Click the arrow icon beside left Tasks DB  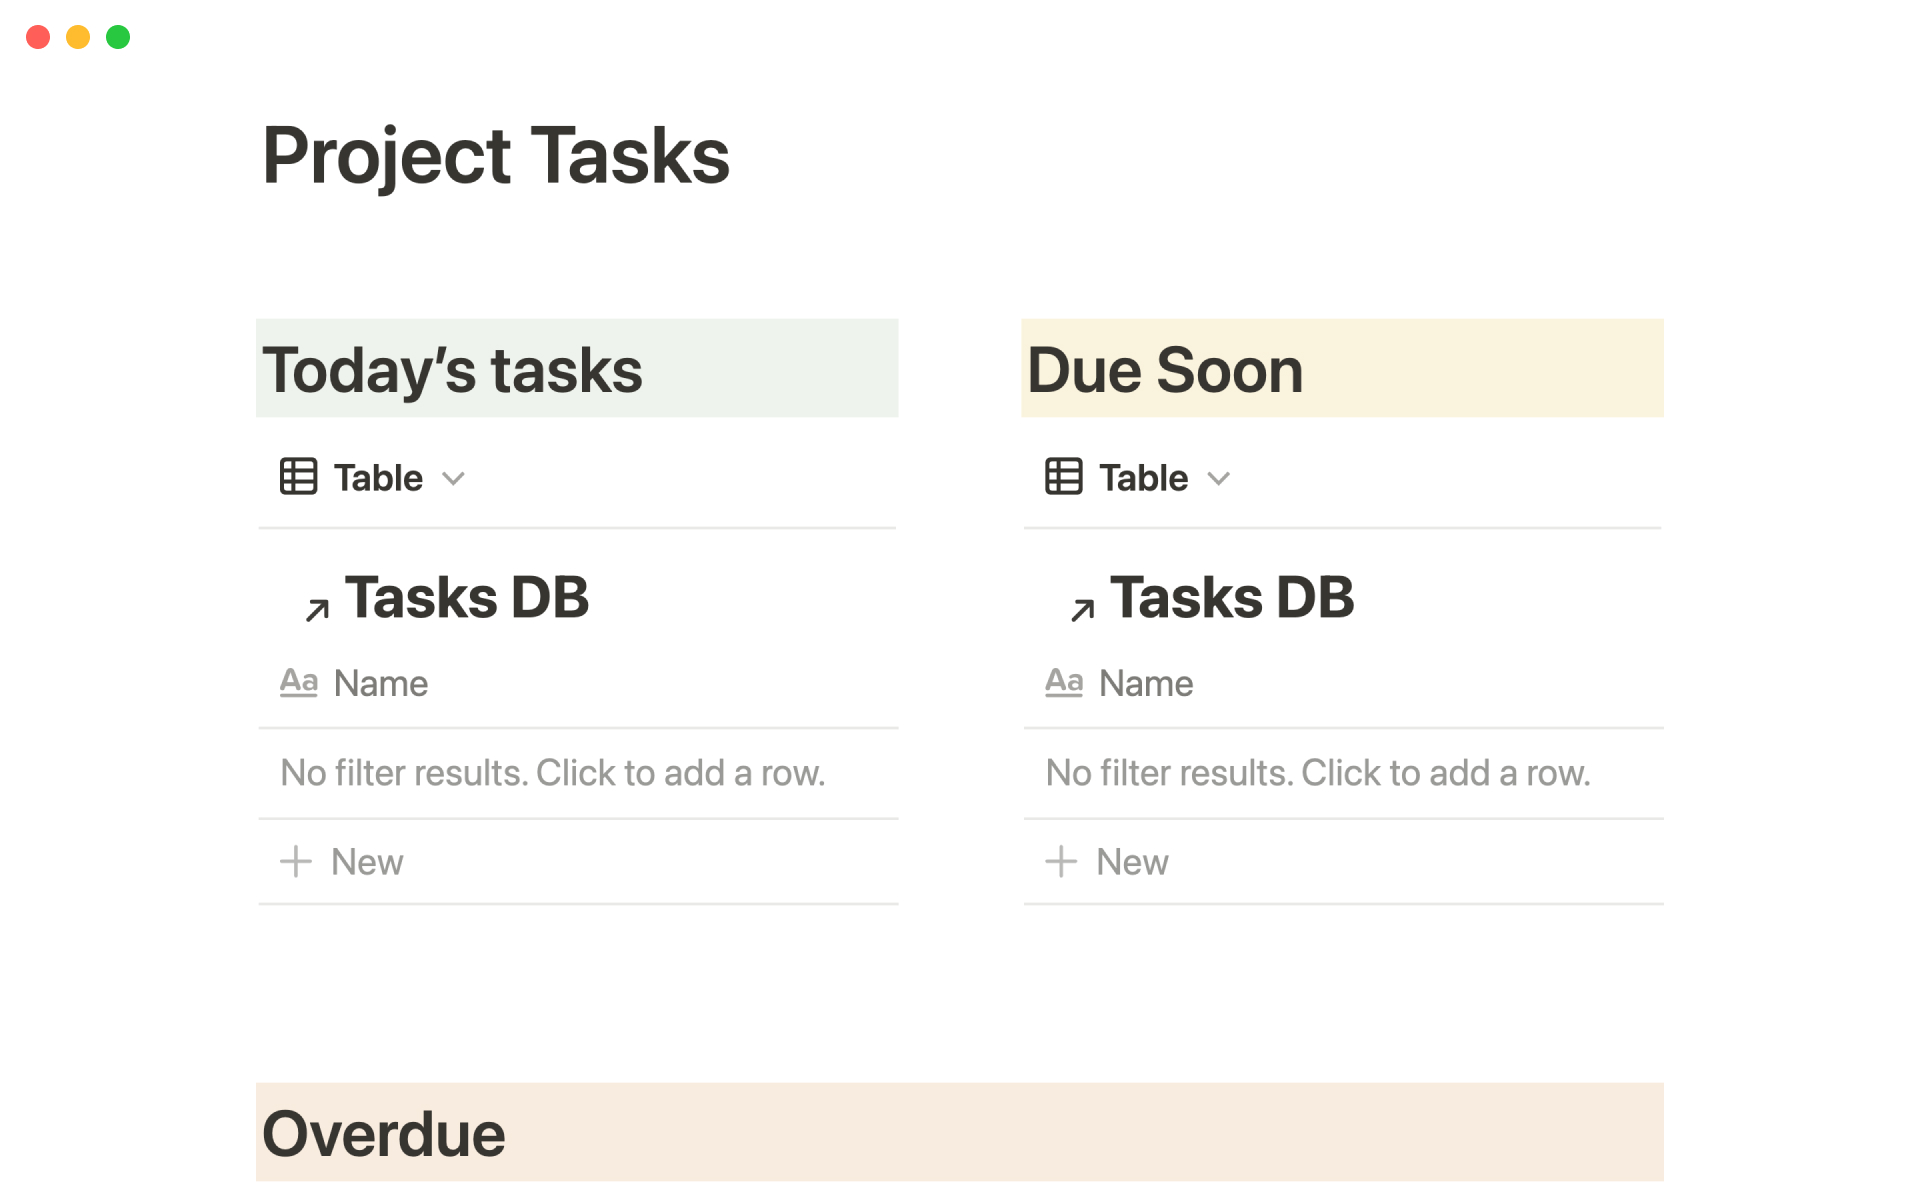[x=317, y=609]
